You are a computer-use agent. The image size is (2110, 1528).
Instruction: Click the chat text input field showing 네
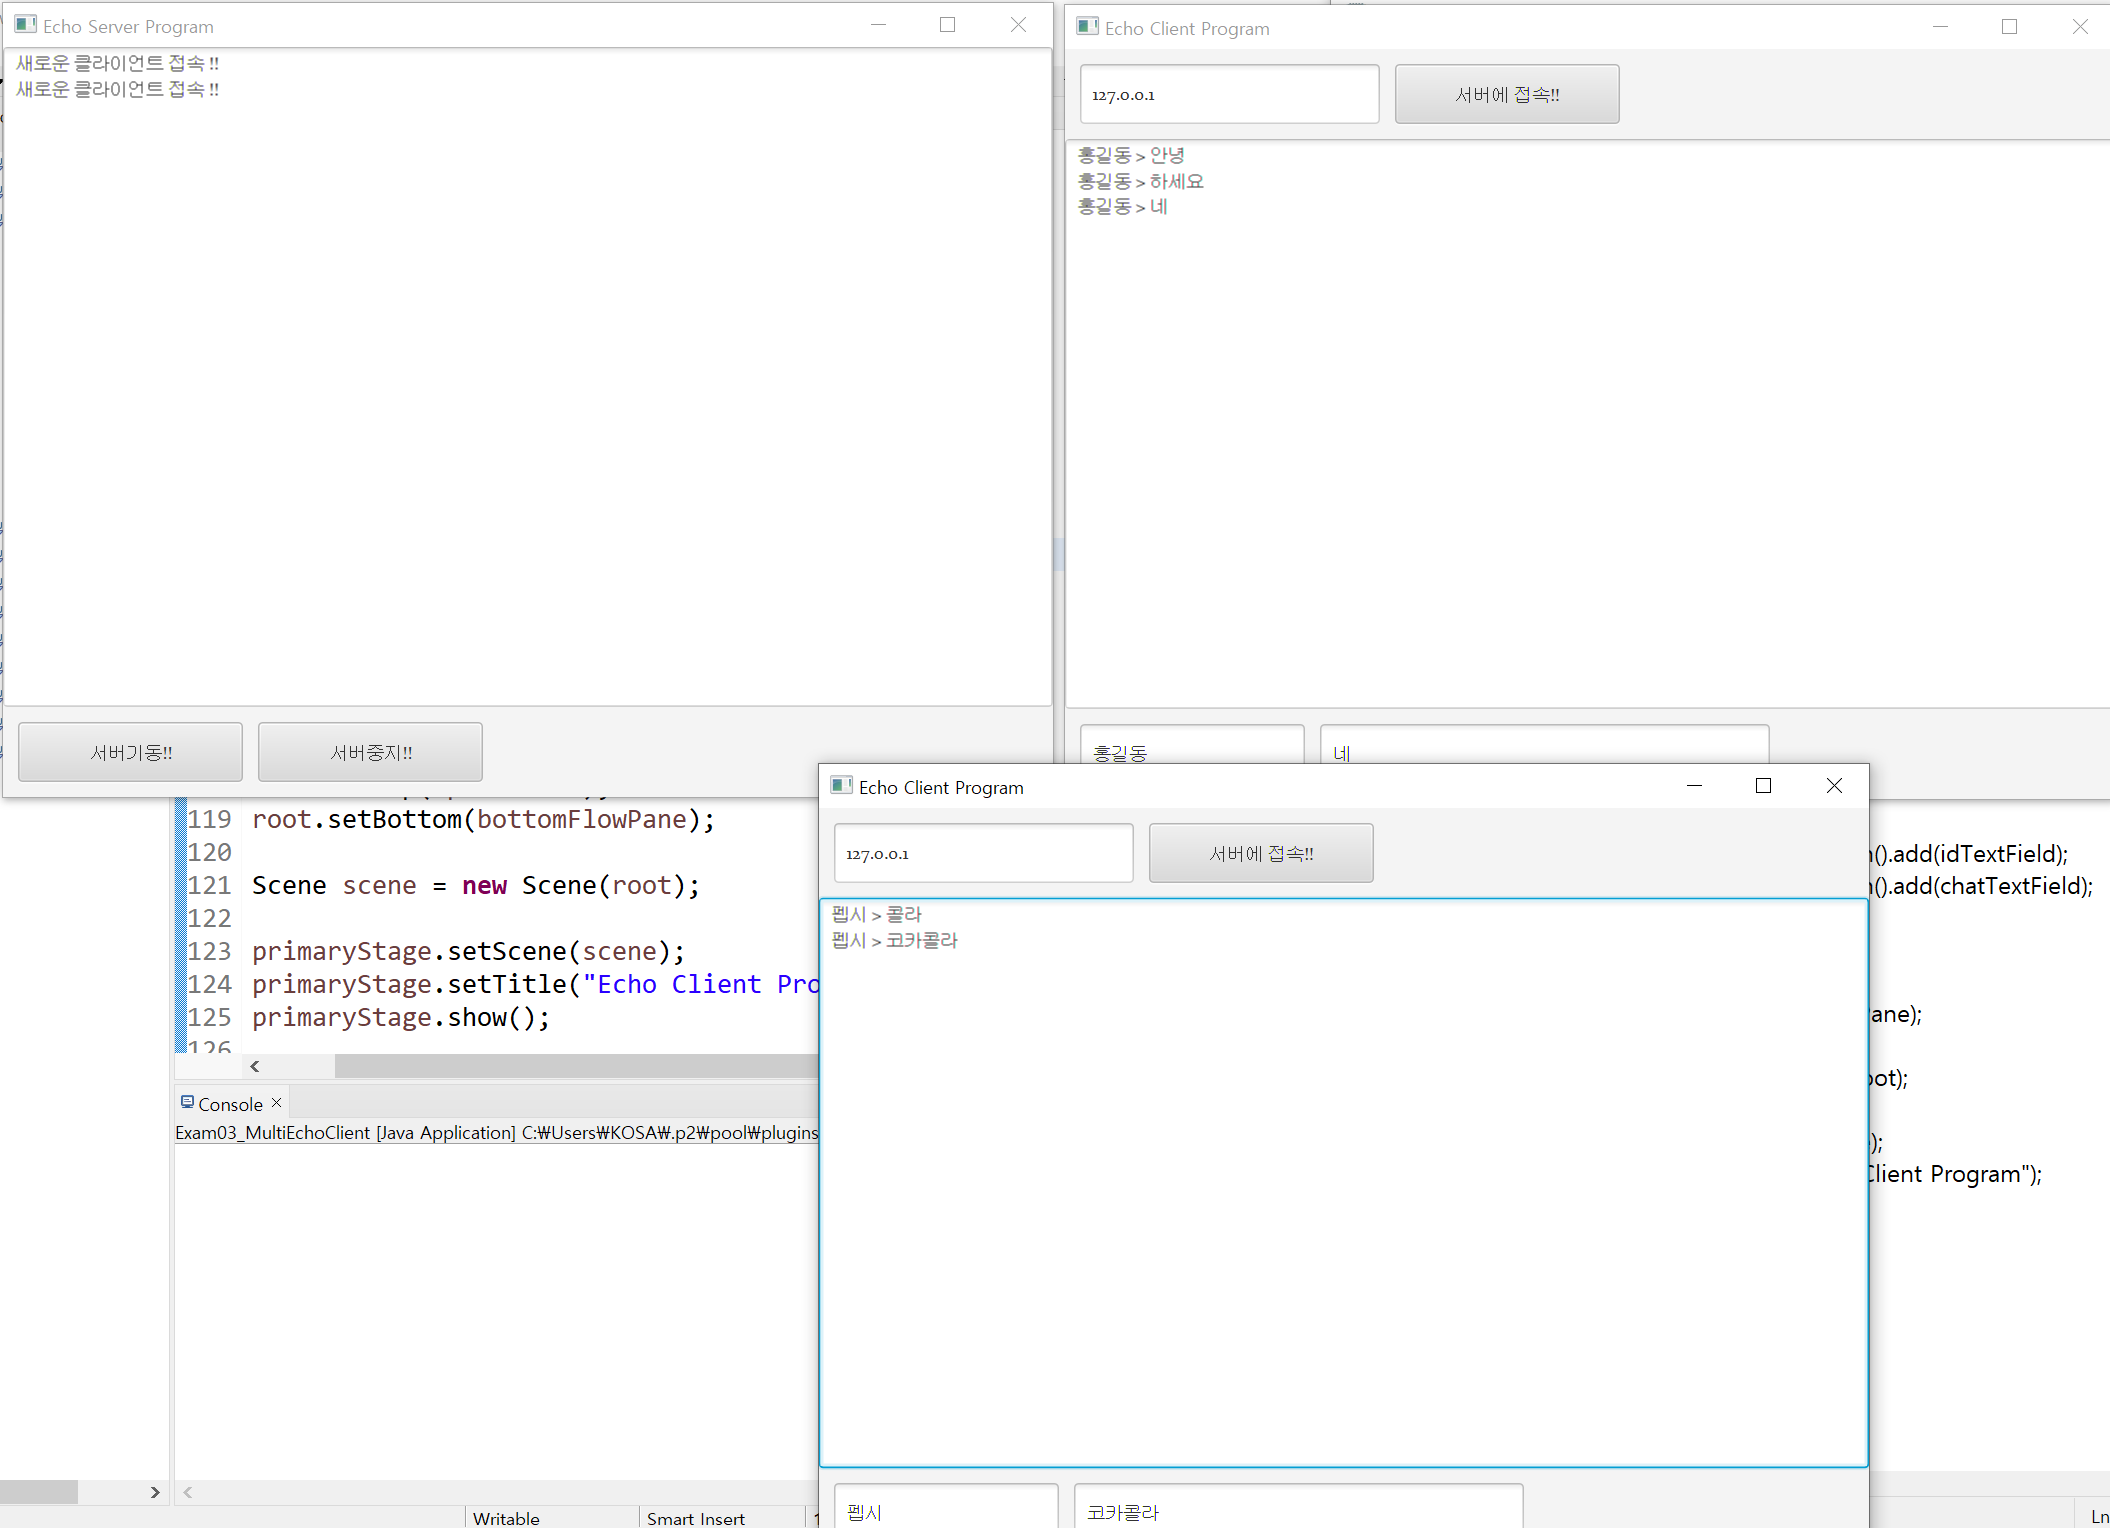[x=1545, y=753]
